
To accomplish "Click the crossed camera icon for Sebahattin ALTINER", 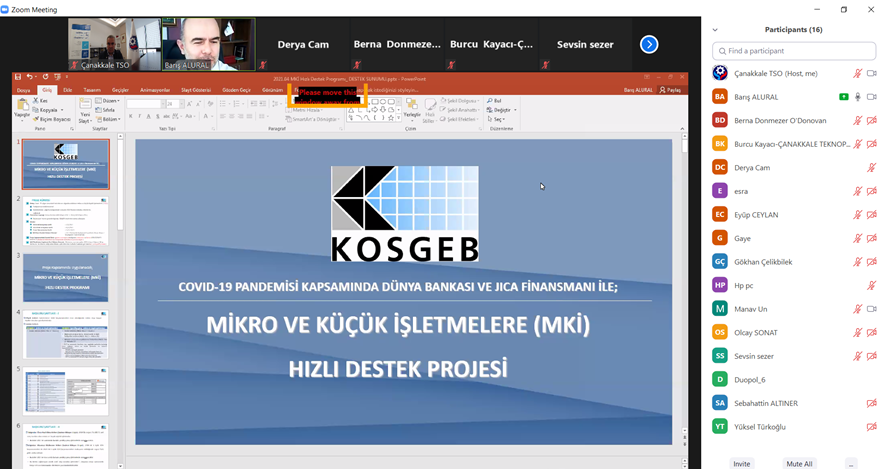I will [872, 403].
